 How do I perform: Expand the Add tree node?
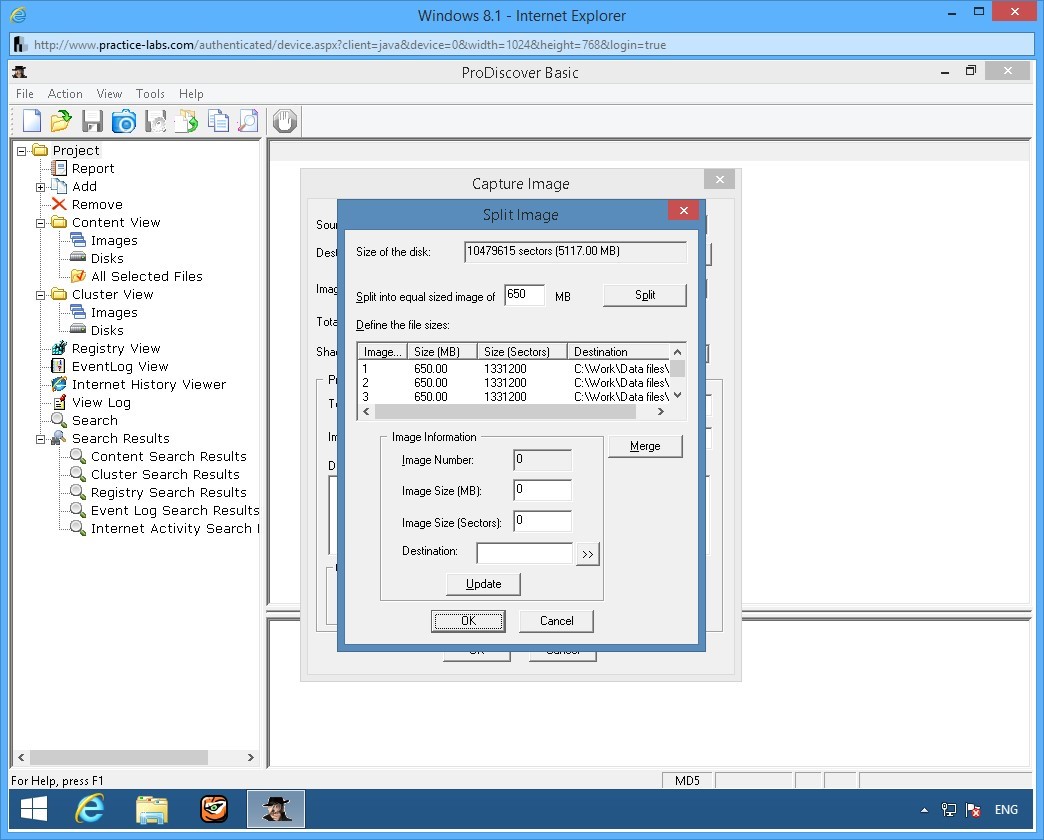pos(41,187)
